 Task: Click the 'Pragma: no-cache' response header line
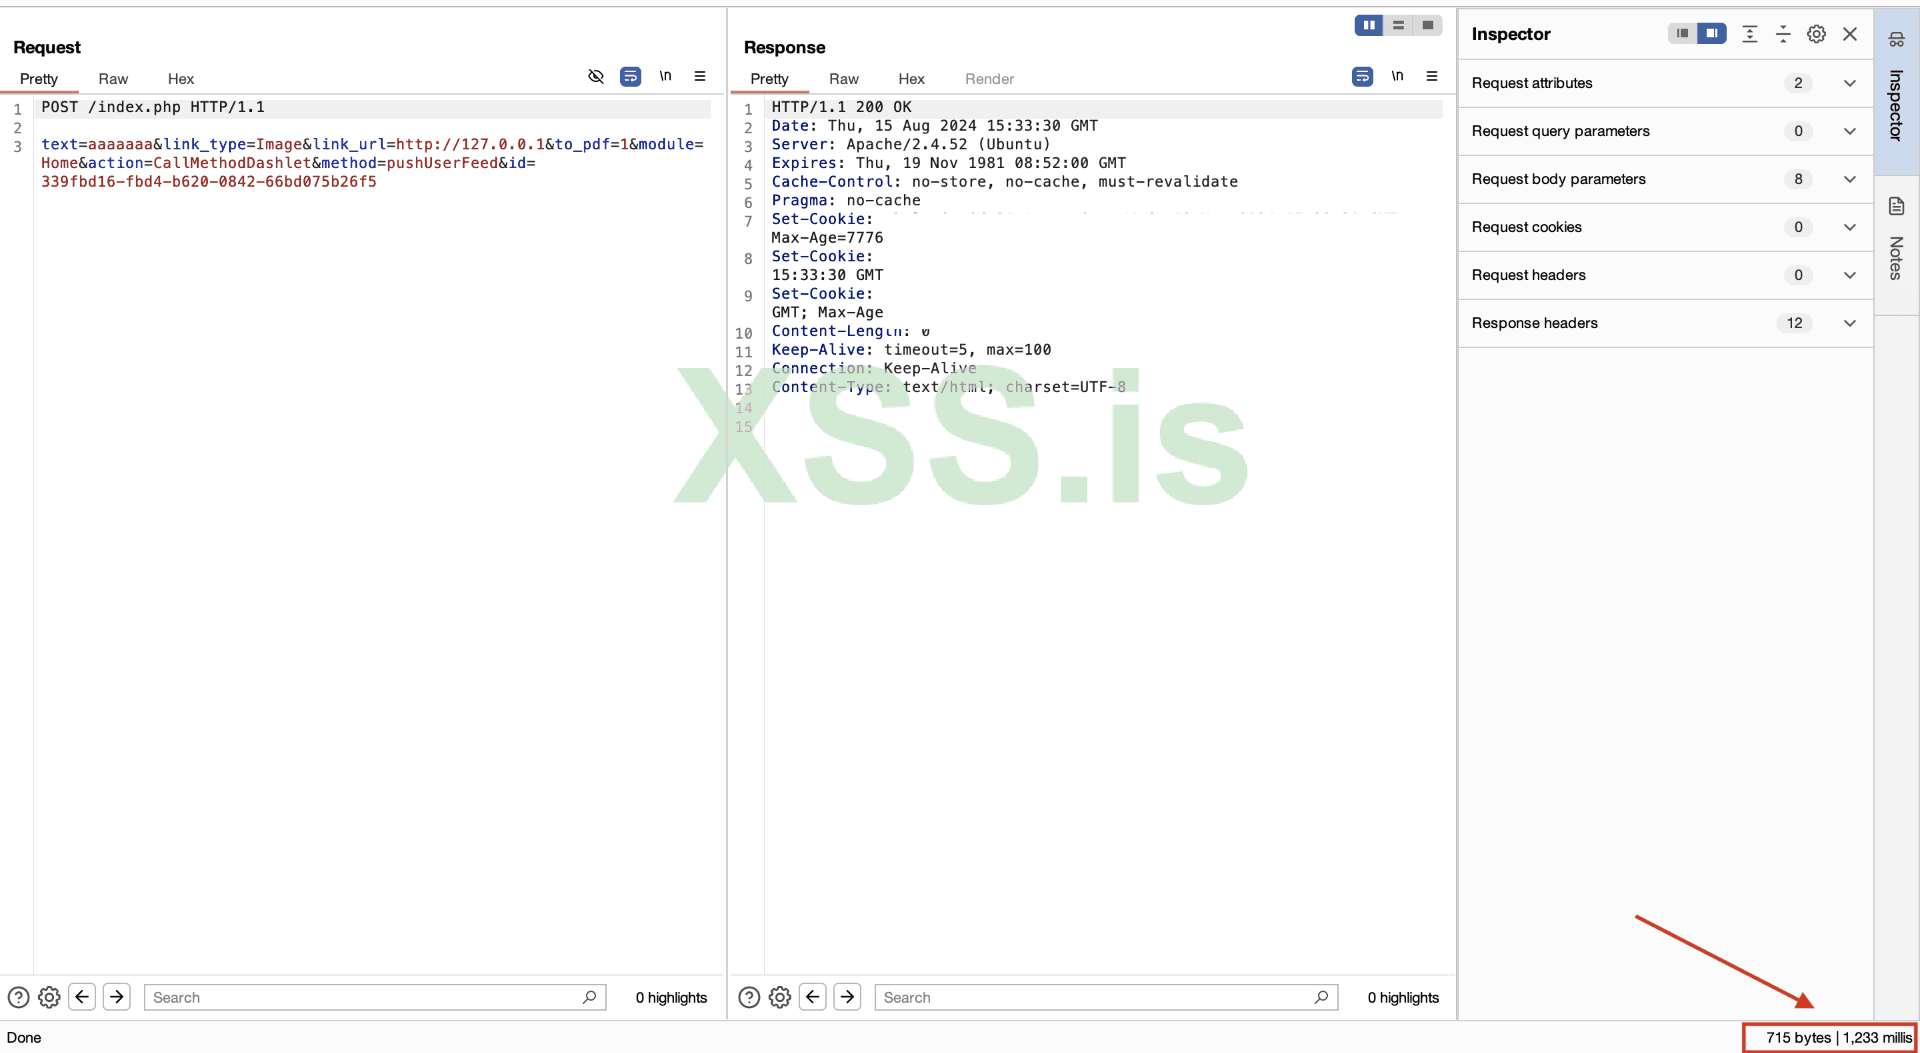click(x=846, y=200)
